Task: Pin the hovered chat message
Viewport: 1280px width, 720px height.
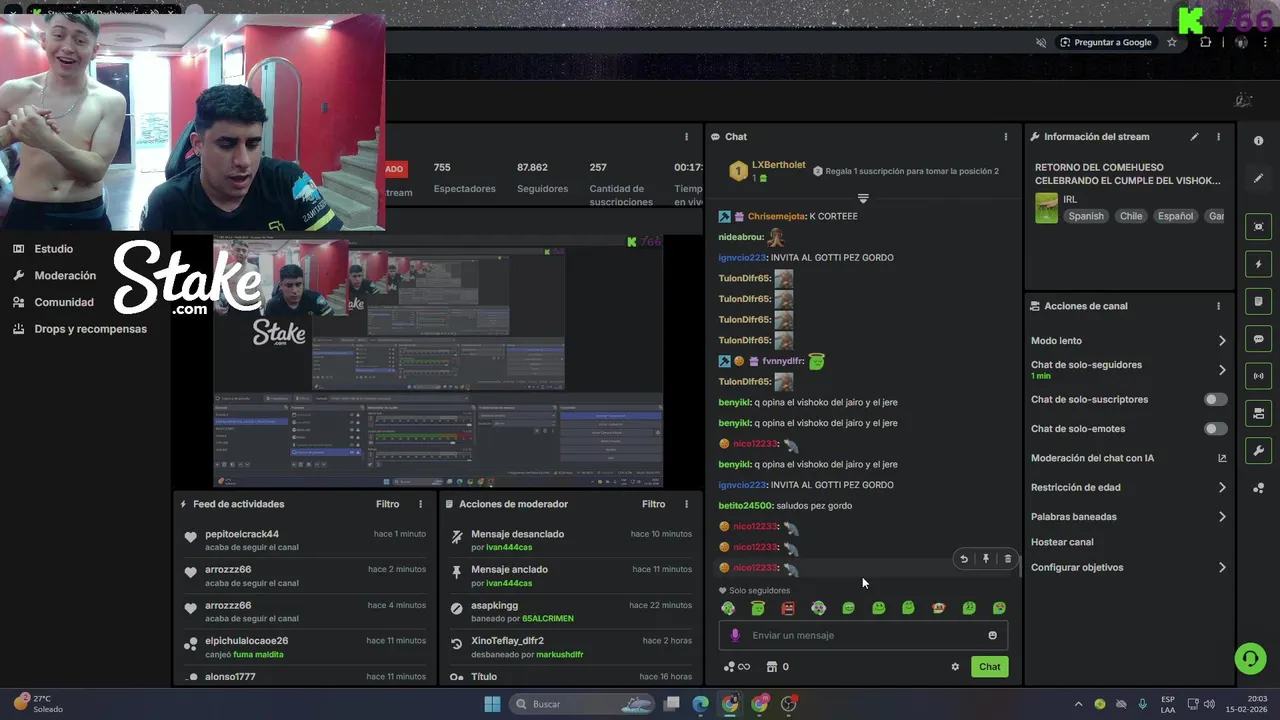Action: (x=986, y=559)
